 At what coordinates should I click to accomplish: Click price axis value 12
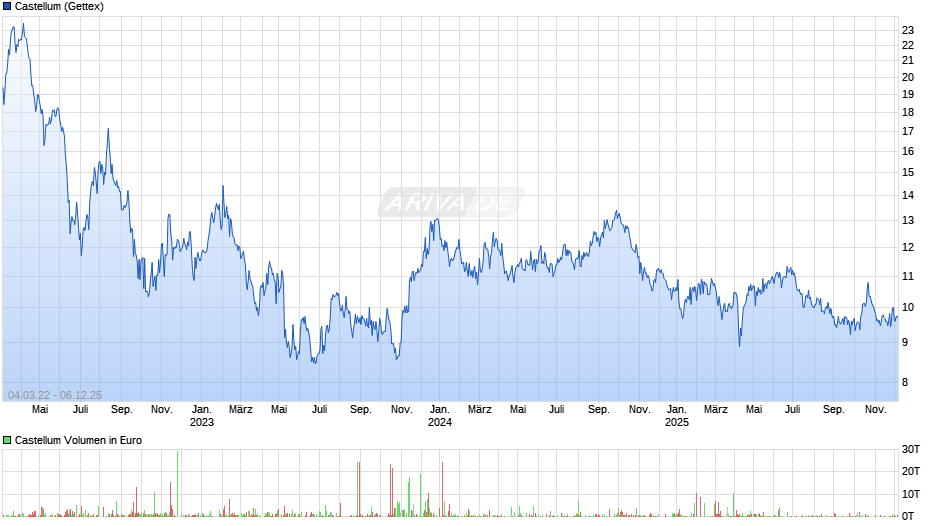[908, 247]
